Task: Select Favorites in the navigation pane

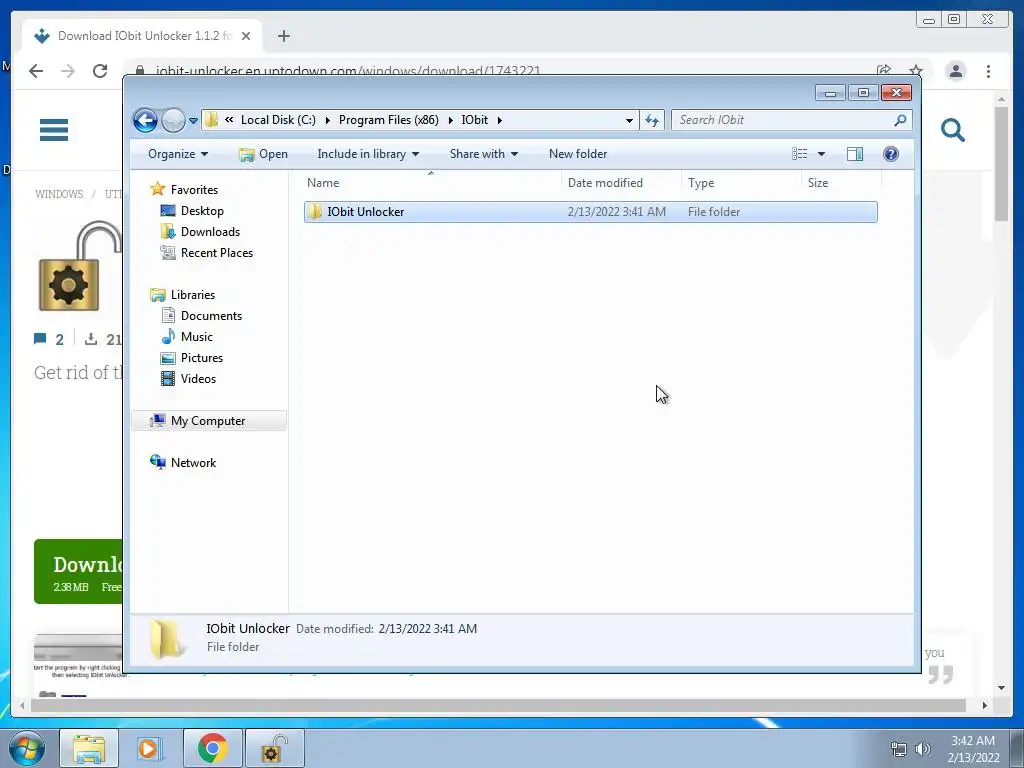Action: (x=194, y=190)
